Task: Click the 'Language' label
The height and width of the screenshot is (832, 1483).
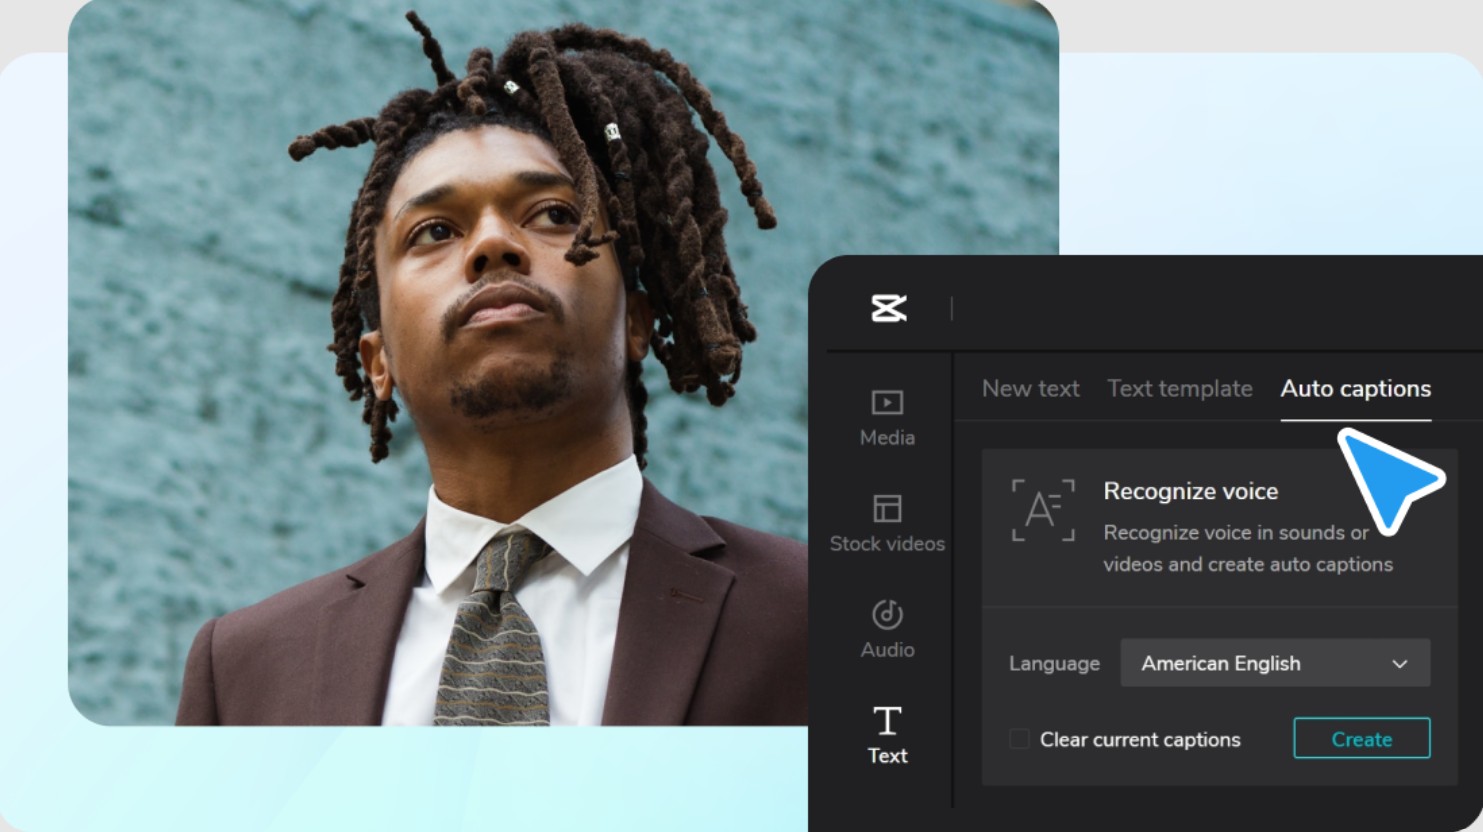Action: [x=1054, y=664]
